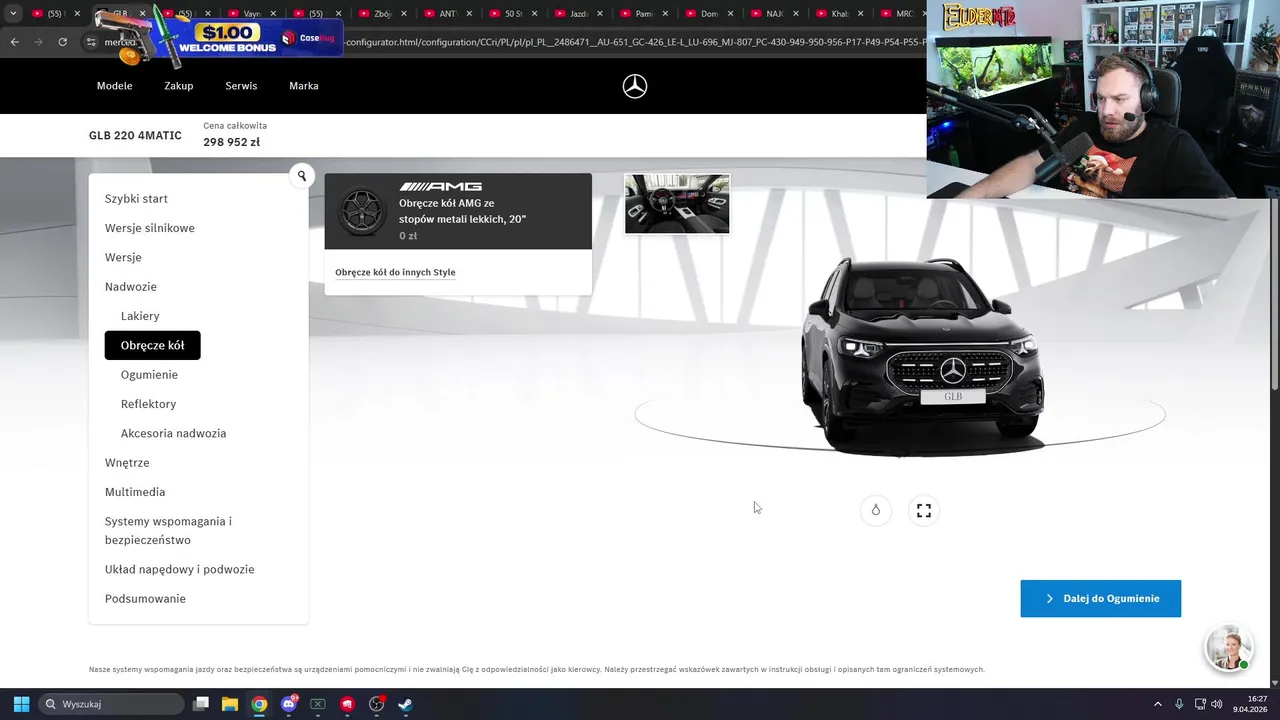Collapse the Nadwozie section
The height and width of the screenshot is (720, 1280).
(x=131, y=287)
